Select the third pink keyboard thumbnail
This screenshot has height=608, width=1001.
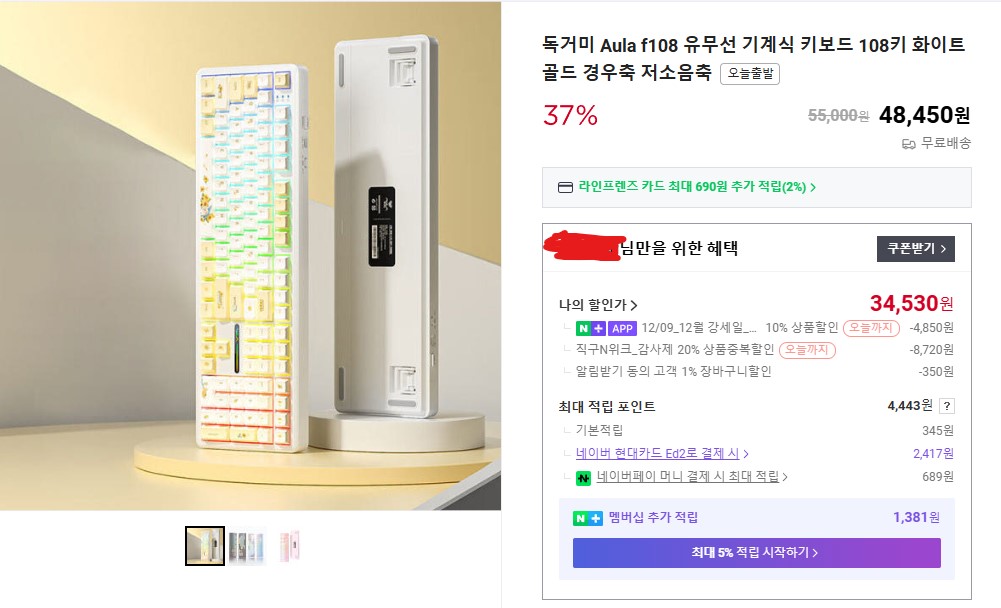[x=288, y=546]
